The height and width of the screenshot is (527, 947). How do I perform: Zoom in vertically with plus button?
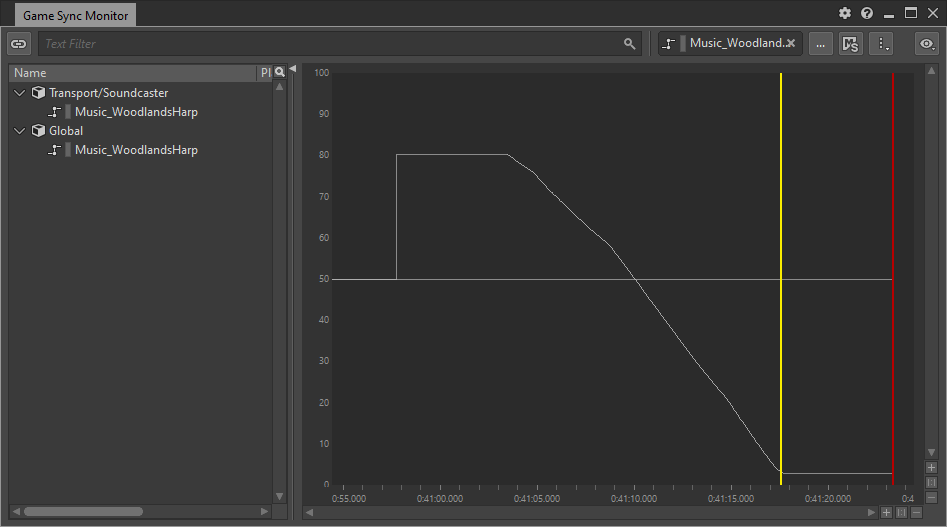pyautogui.click(x=931, y=468)
